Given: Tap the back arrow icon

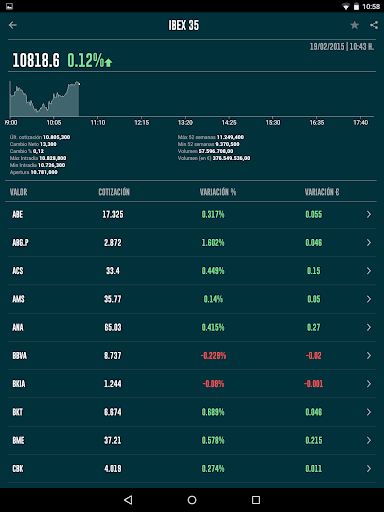Looking at the screenshot, I should [x=13, y=25].
